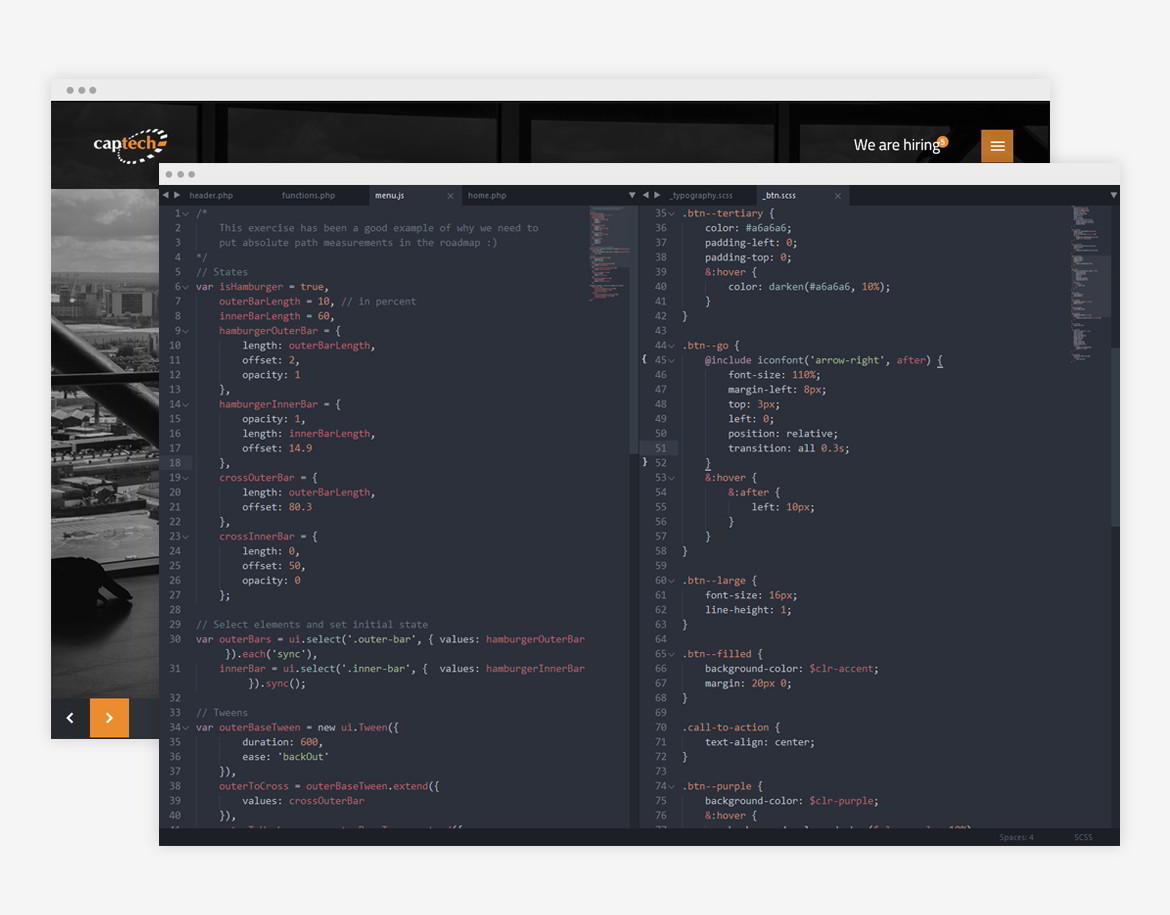Fold the .btn--go rule at line 44

671,346
